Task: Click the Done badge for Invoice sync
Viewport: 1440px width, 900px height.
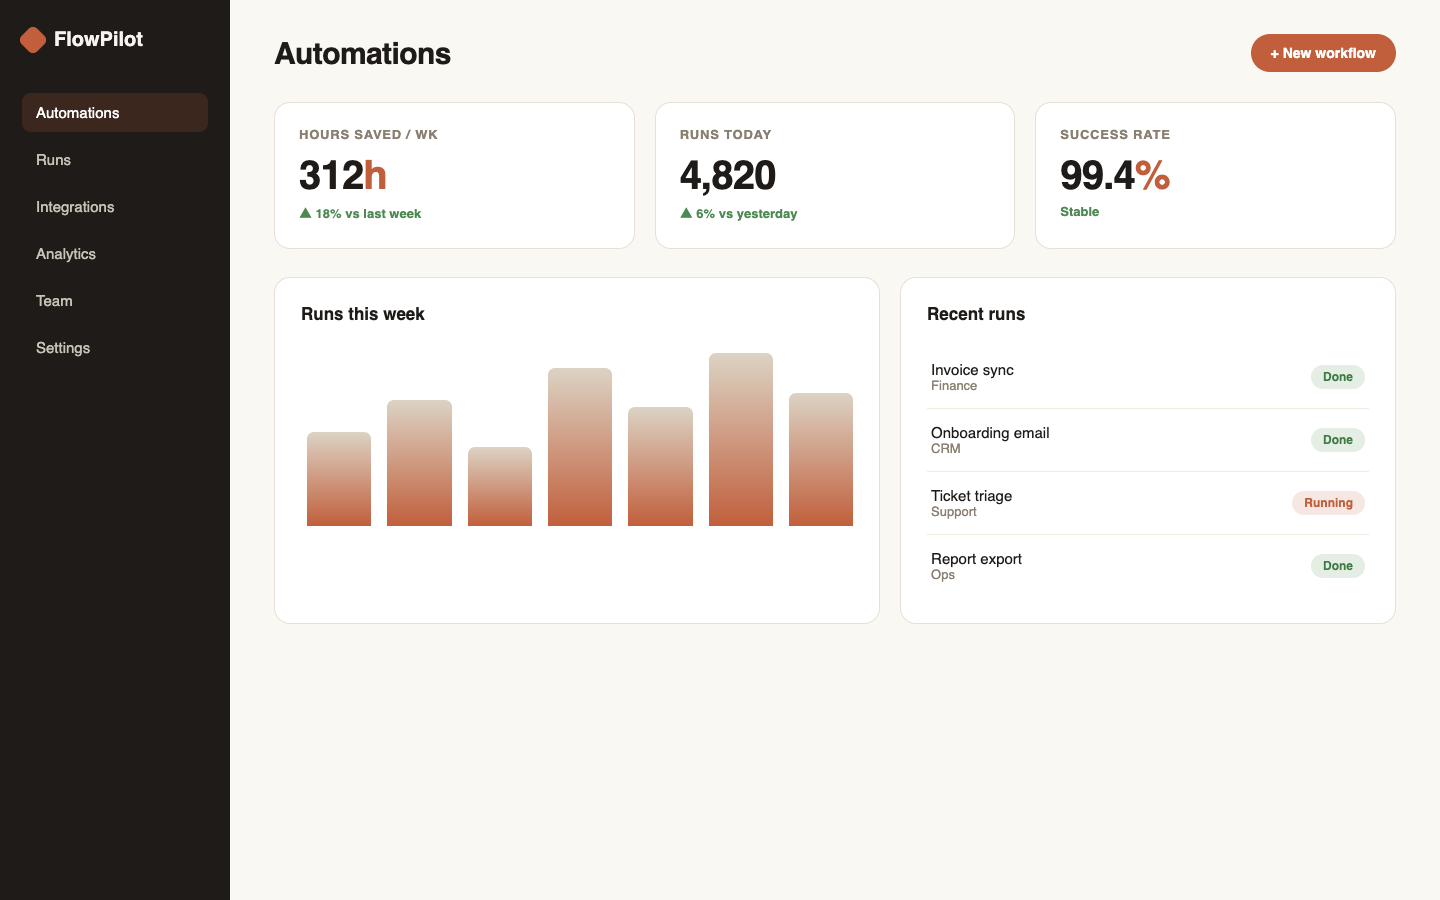Action: click(1338, 377)
